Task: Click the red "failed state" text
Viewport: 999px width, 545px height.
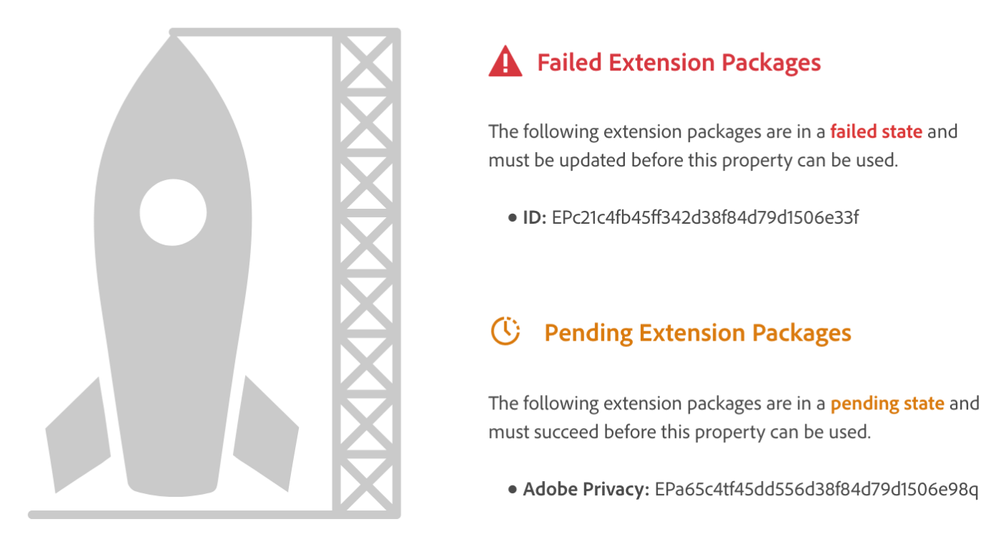Action: [876, 131]
